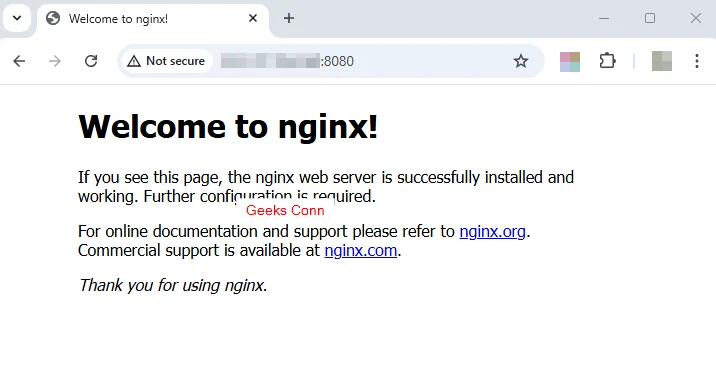The width and height of the screenshot is (716, 382).
Task: Click the 'Commercial support is available at' text
Action: pos(199,251)
